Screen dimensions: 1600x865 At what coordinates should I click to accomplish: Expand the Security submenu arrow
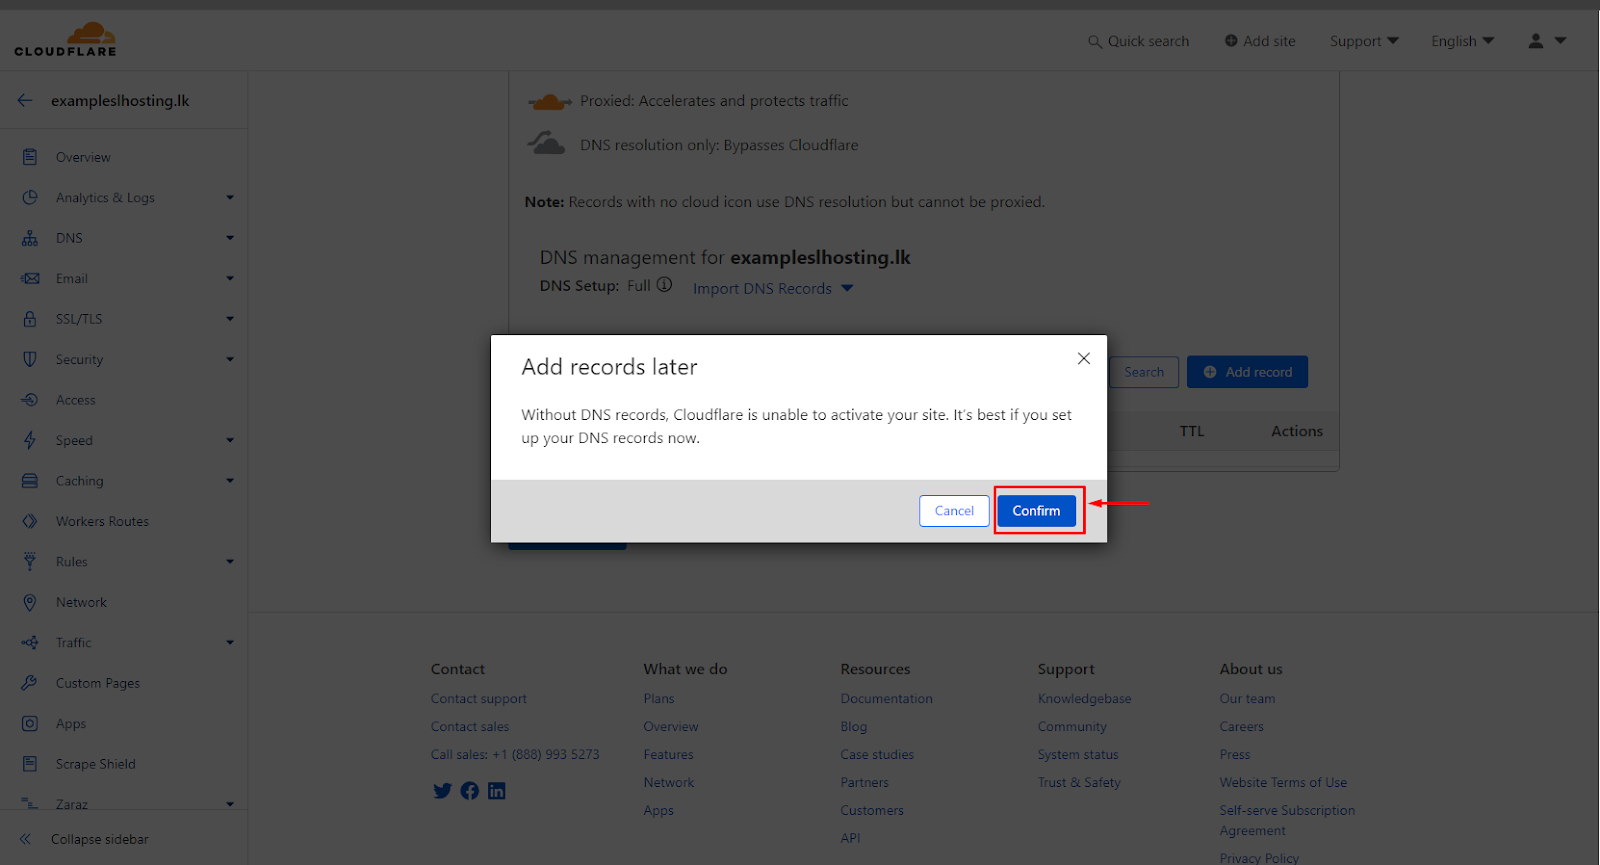[x=230, y=359]
